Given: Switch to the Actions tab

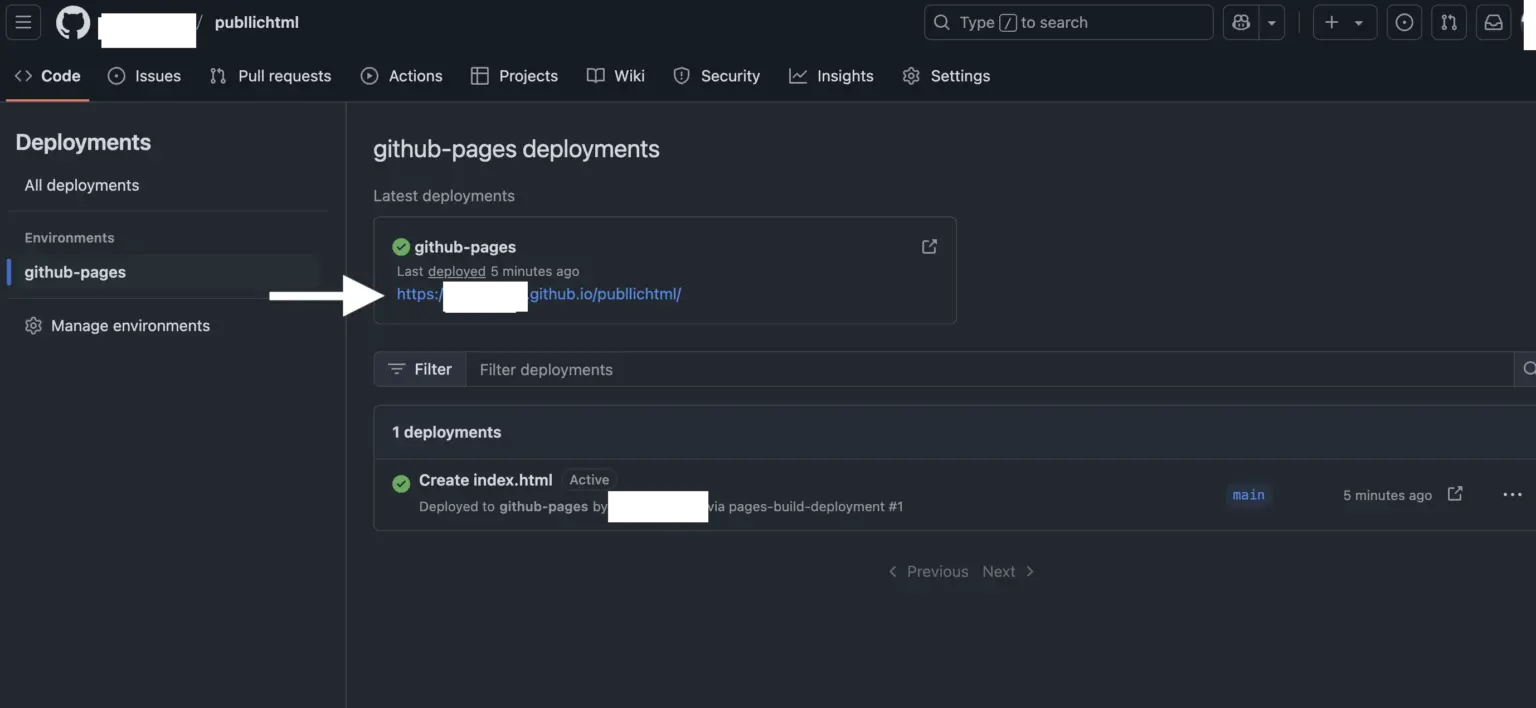Looking at the screenshot, I should [x=402, y=75].
